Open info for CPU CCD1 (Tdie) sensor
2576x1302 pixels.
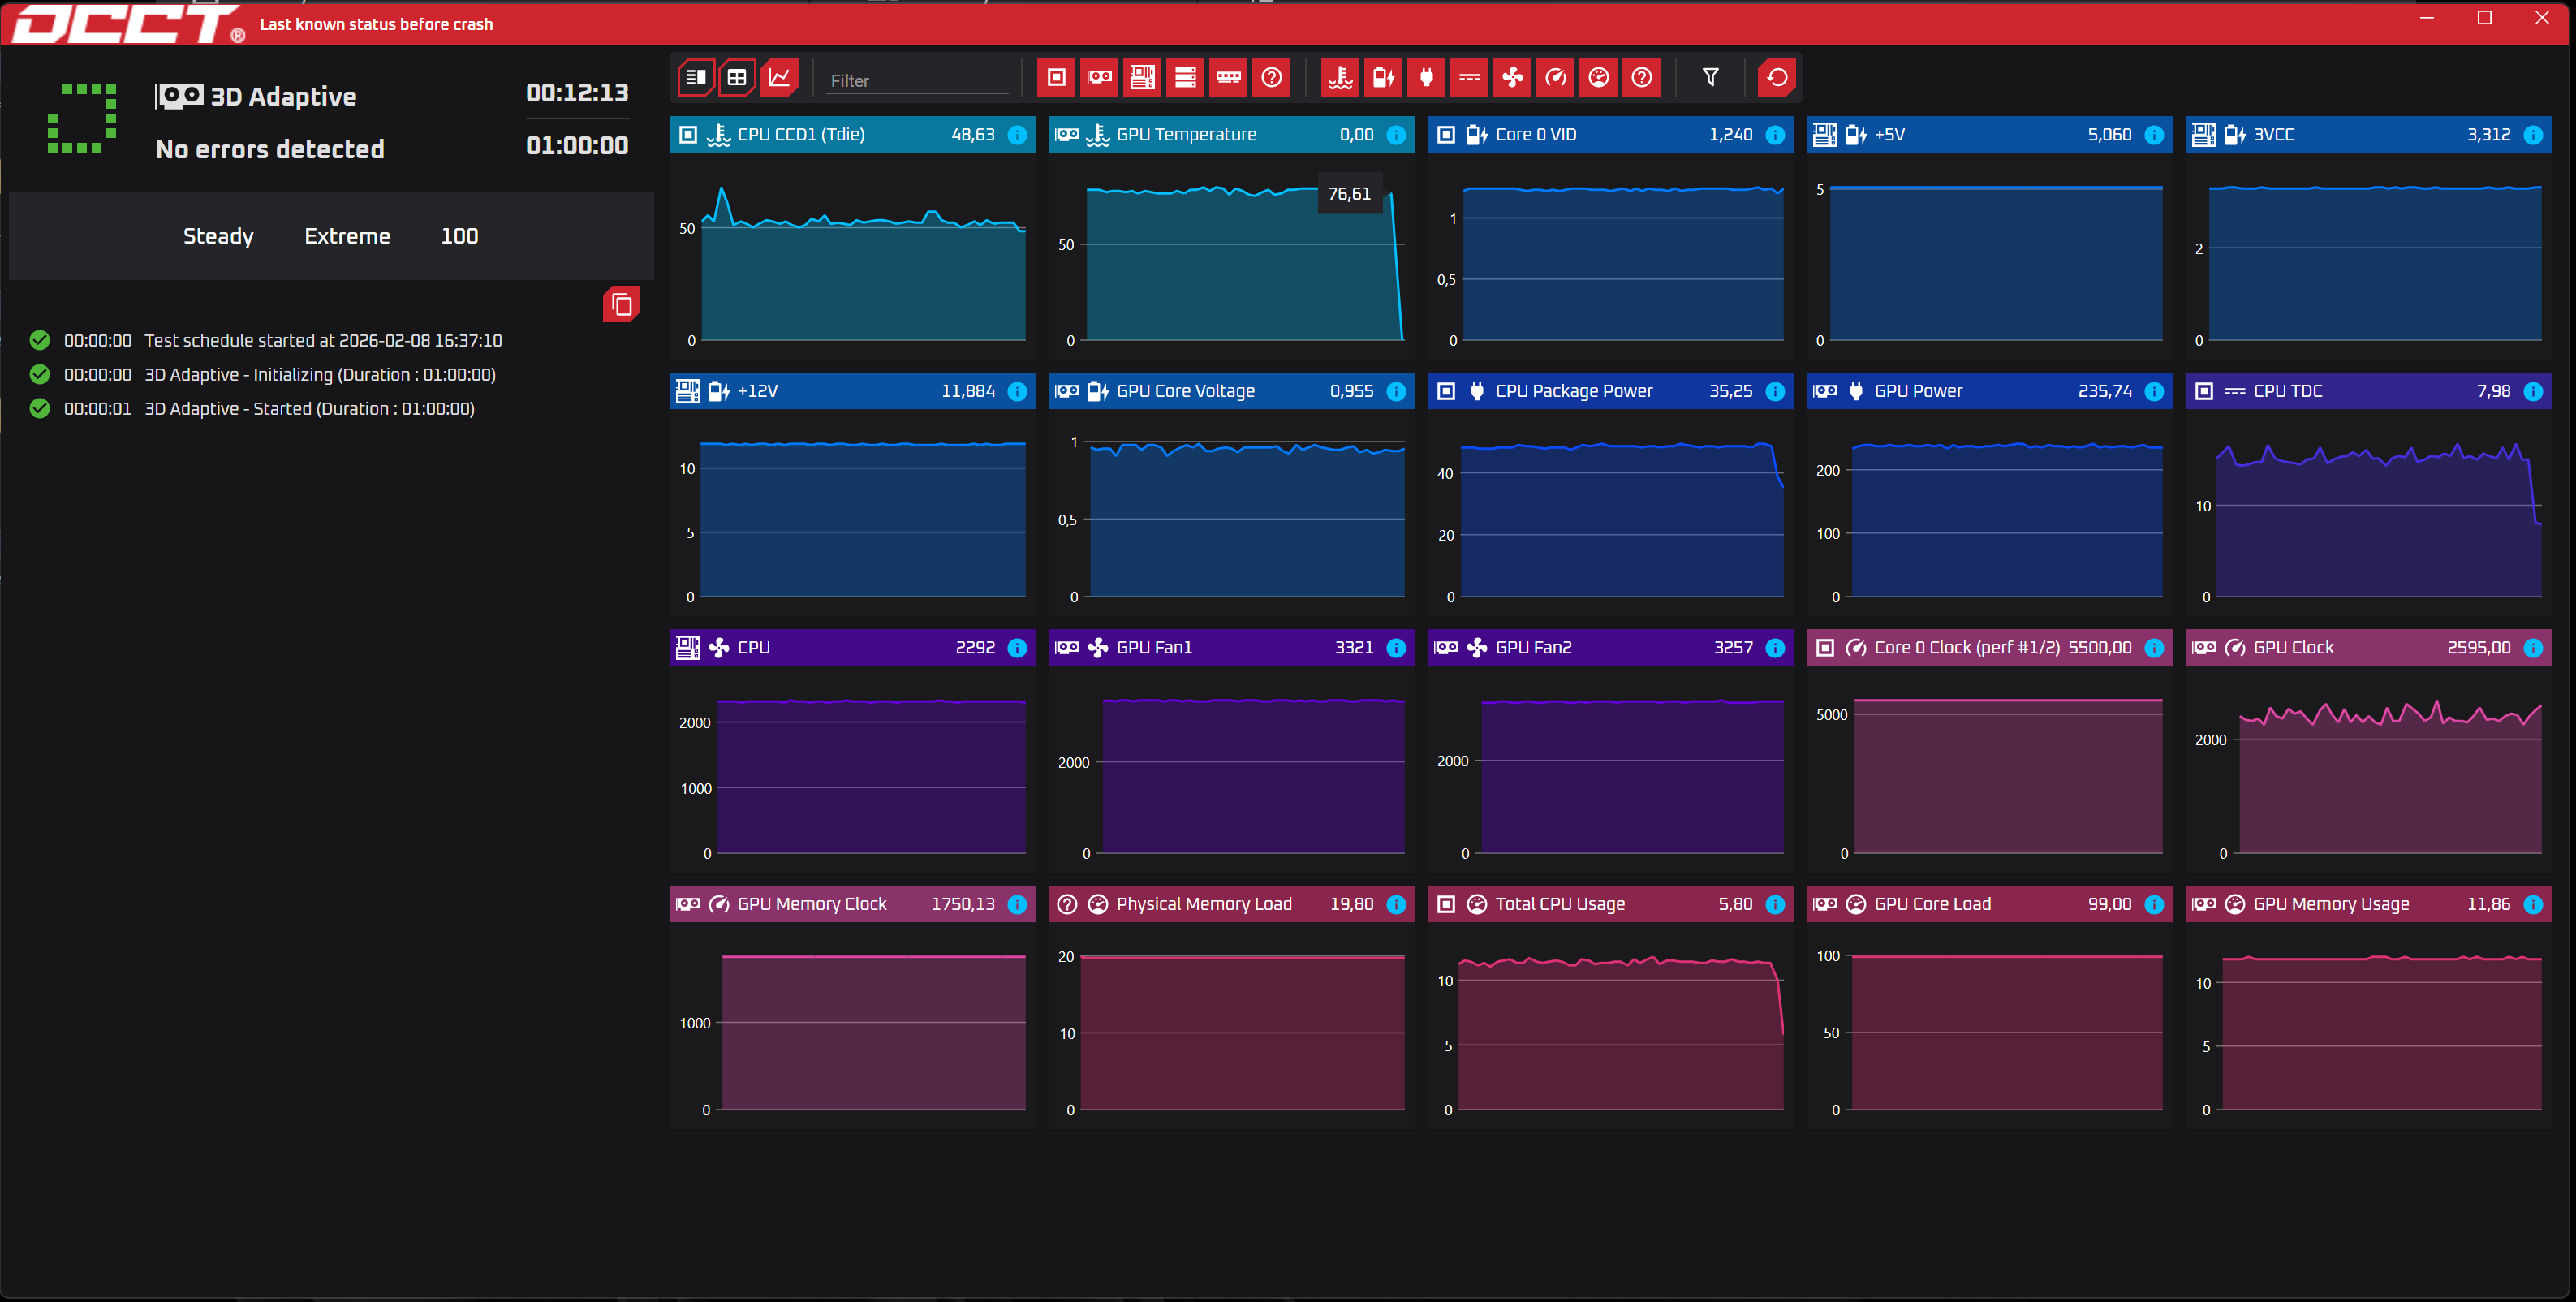pos(1017,135)
